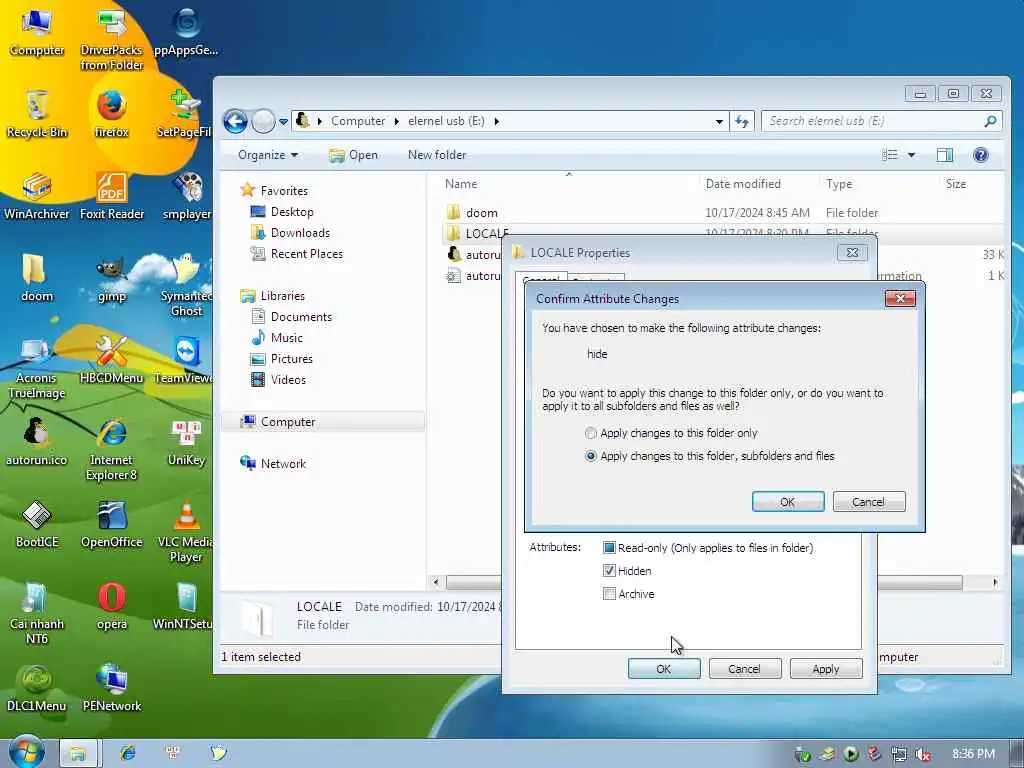Launch HBCDMenu from desktop
The height and width of the screenshot is (768, 1024).
[112, 360]
